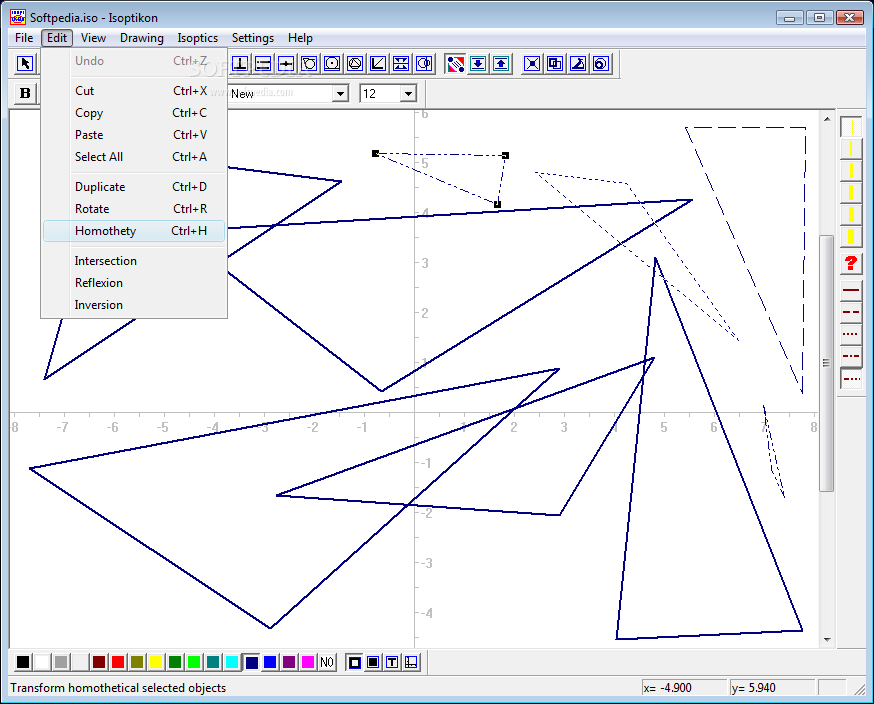Choose the axes color icon
The height and width of the screenshot is (704, 874).
click(411, 662)
